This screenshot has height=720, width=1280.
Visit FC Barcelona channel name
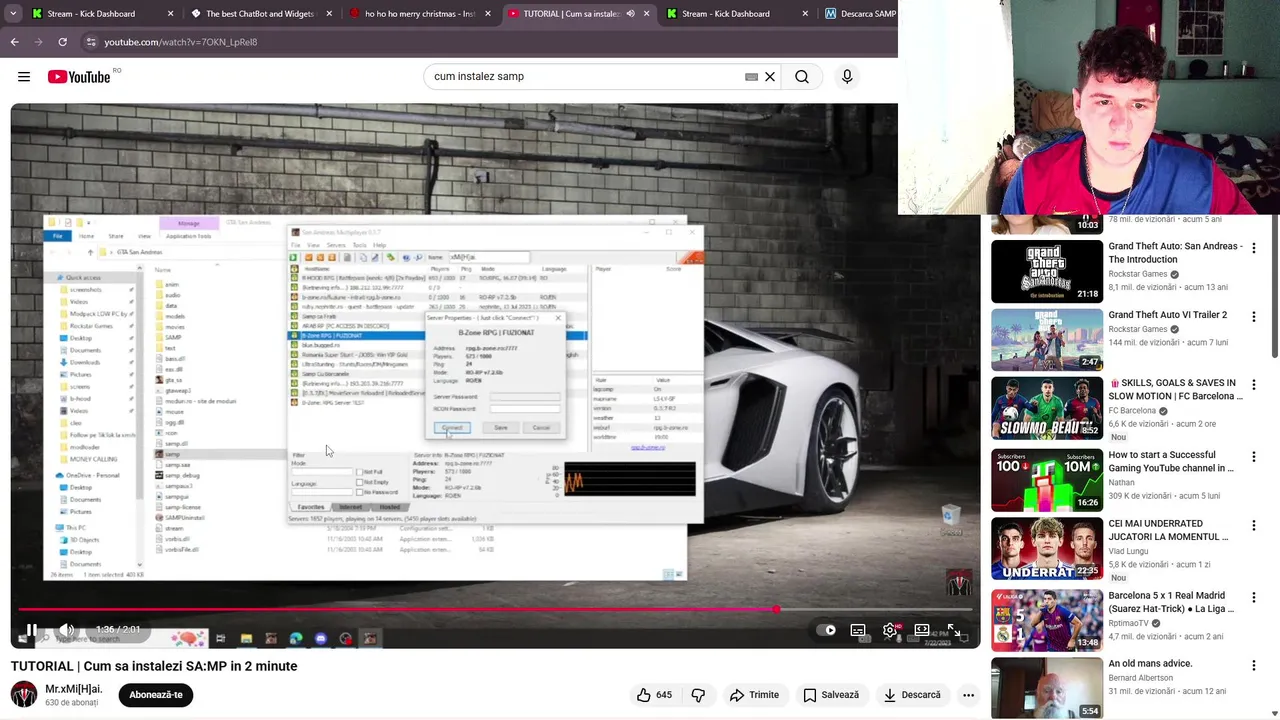[1132, 411]
